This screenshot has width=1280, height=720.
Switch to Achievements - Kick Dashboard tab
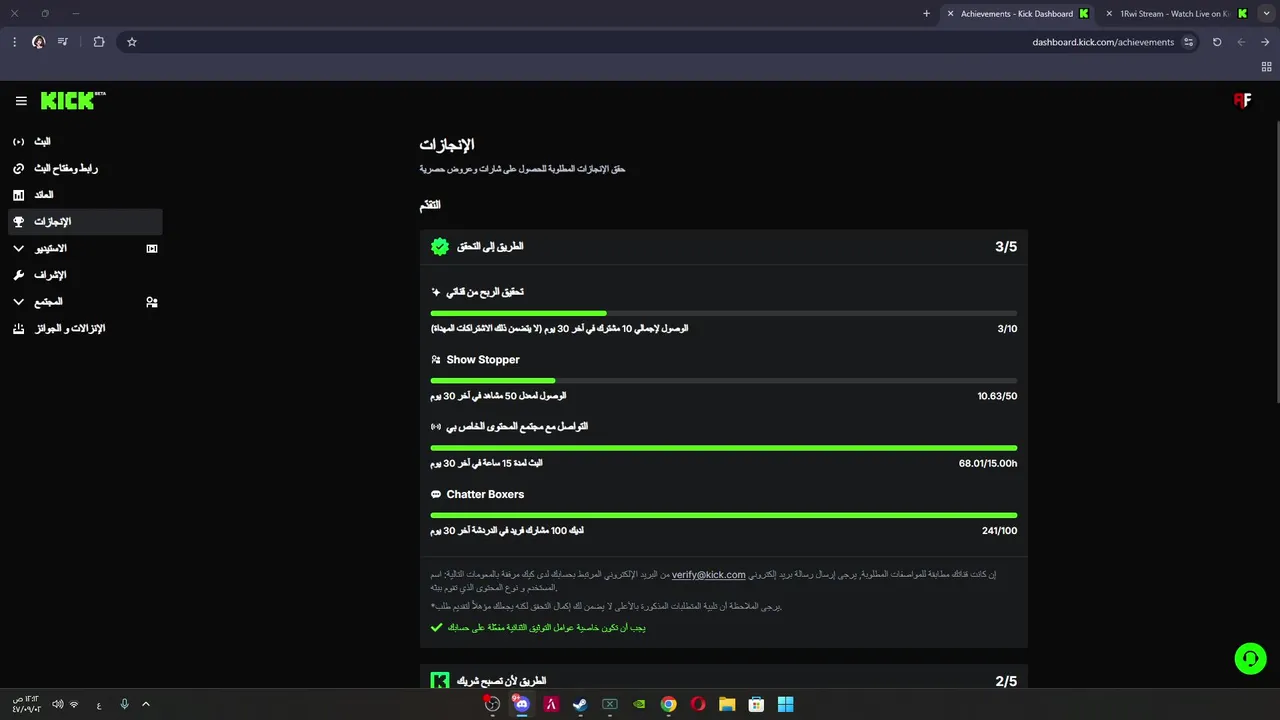click(x=1018, y=14)
